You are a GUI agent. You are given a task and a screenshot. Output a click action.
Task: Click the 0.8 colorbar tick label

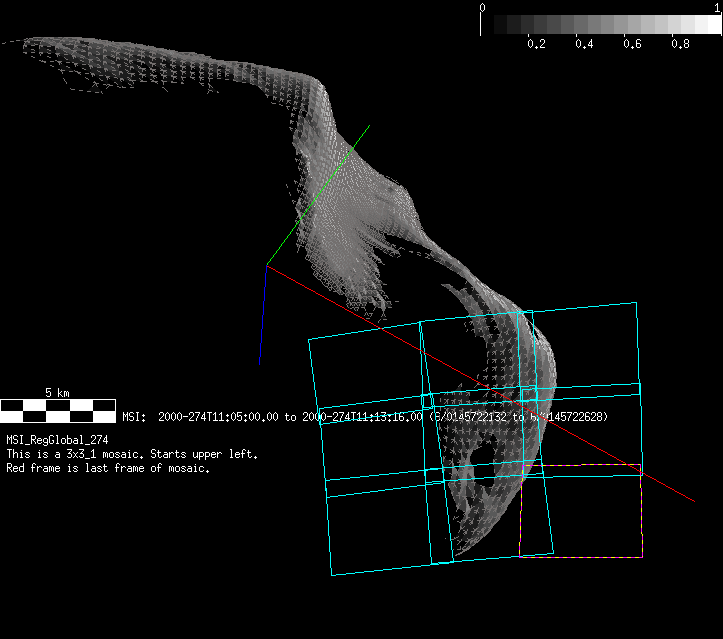click(680, 45)
